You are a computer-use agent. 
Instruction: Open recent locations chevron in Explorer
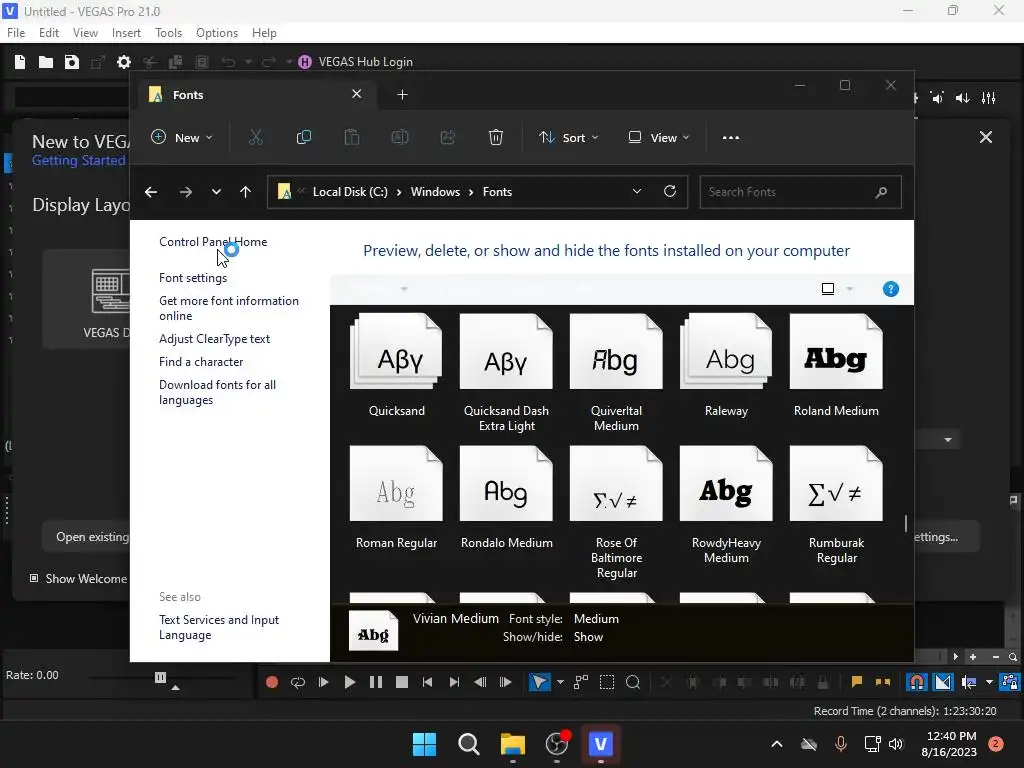[x=216, y=192]
